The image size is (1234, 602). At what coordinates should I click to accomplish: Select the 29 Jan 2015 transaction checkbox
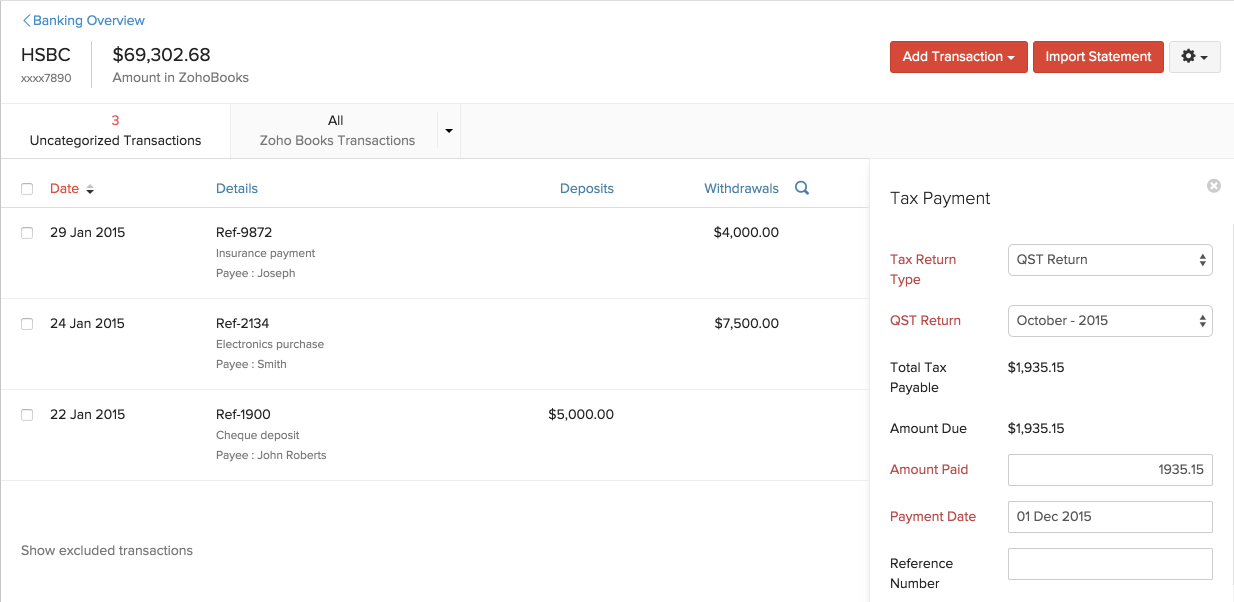coord(27,233)
